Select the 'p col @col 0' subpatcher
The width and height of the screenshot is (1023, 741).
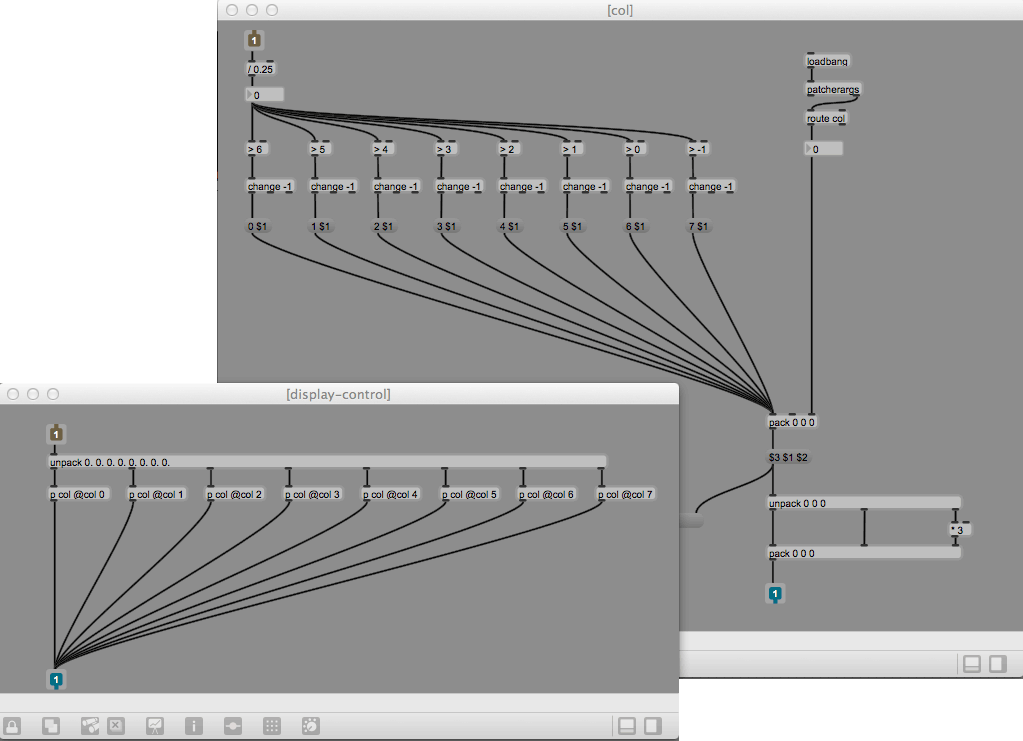point(78,494)
